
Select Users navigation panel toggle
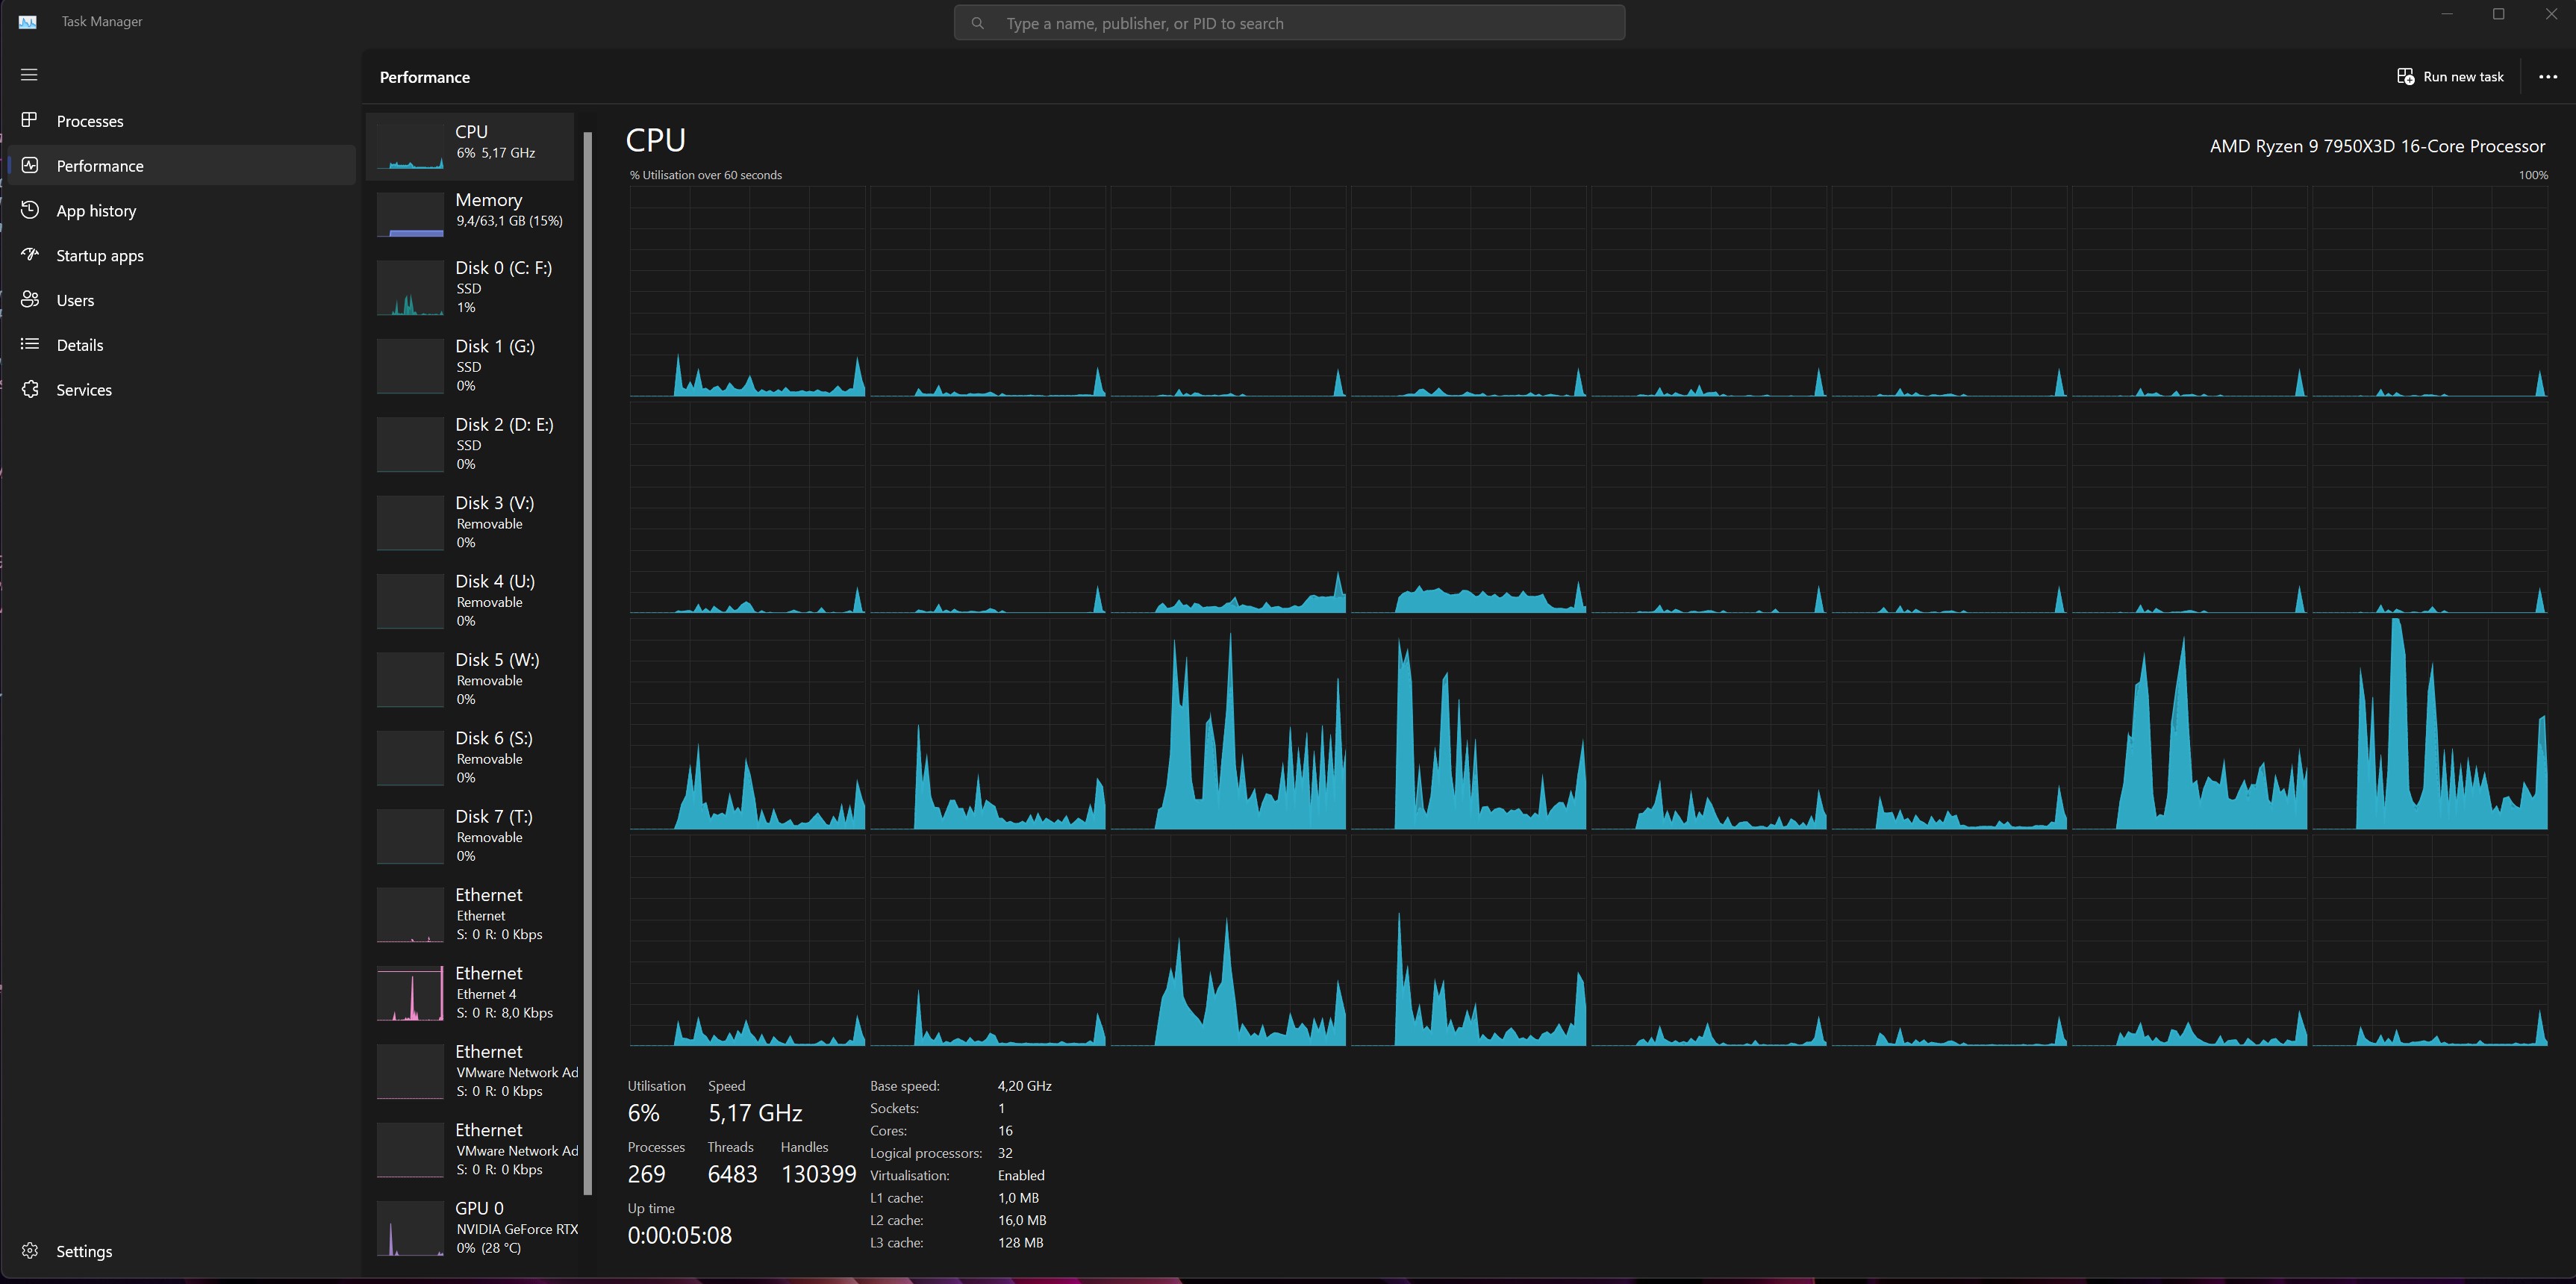(74, 299)
